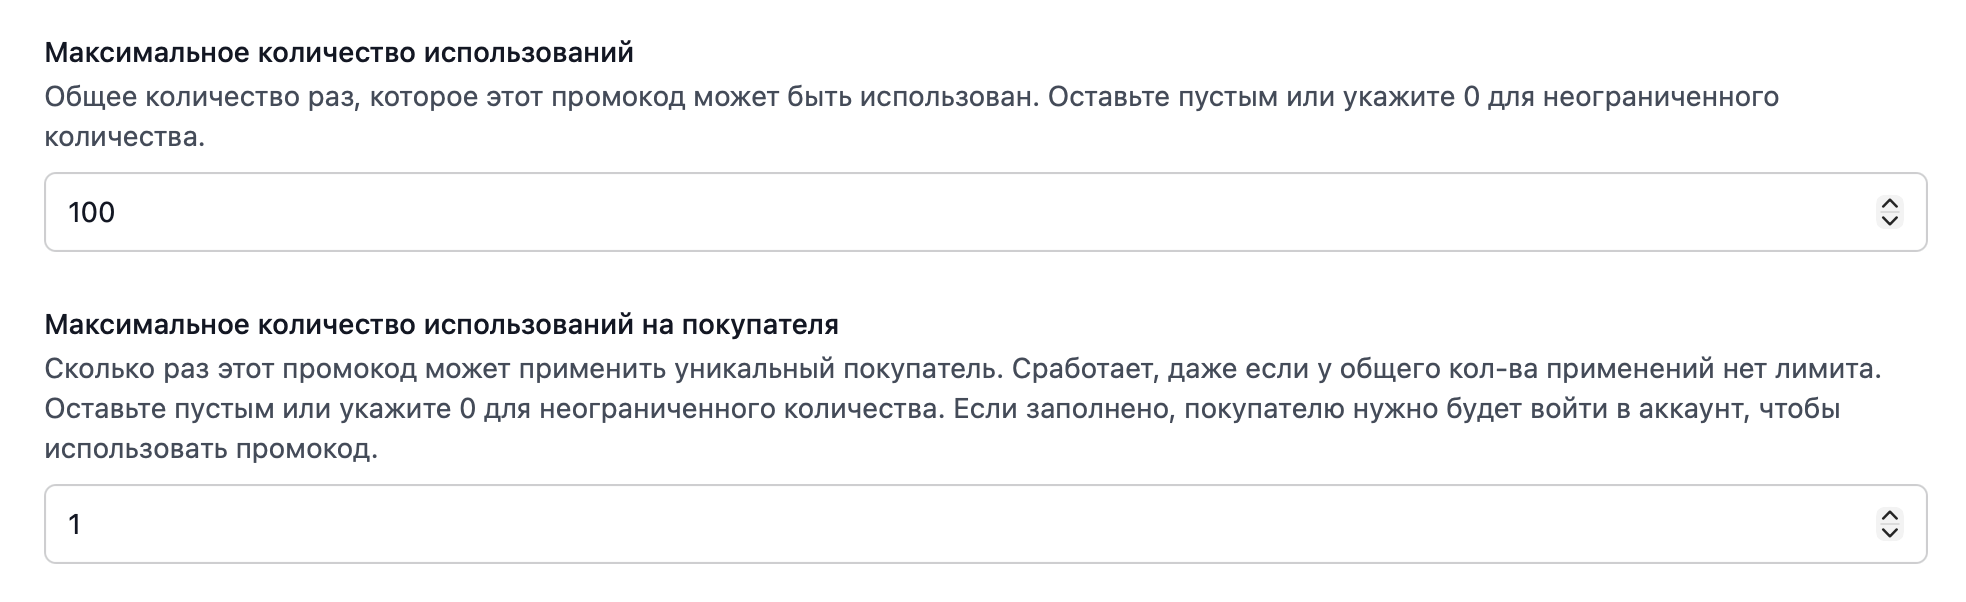Click the down arrow in the 100 field
The width and height of the screenshot is (1966, 602).
(x=1889, y=221)
